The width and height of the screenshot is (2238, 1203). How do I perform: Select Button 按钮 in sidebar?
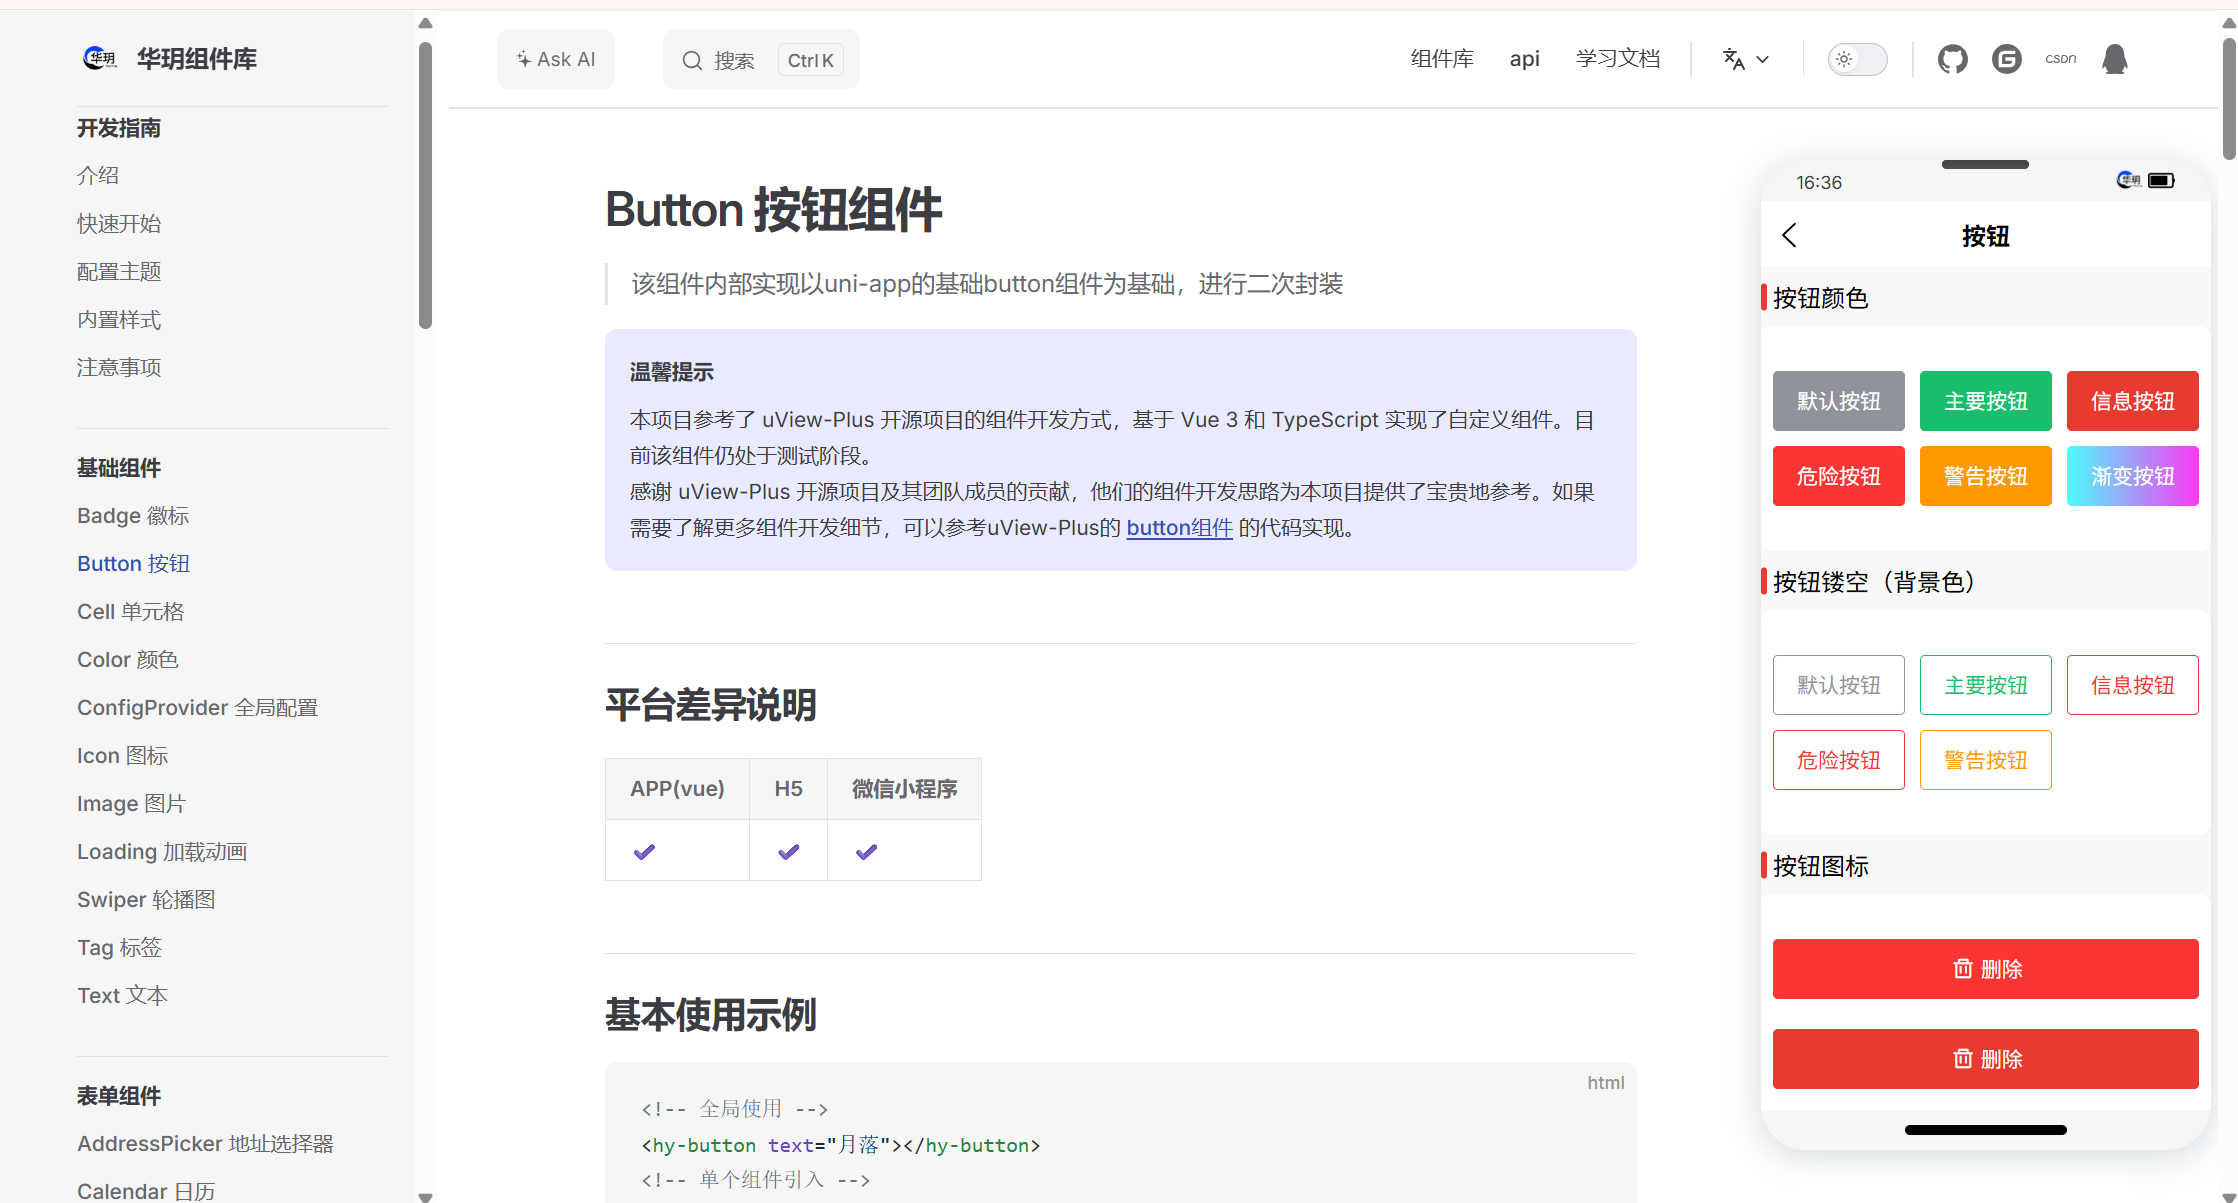click(133, 564)
